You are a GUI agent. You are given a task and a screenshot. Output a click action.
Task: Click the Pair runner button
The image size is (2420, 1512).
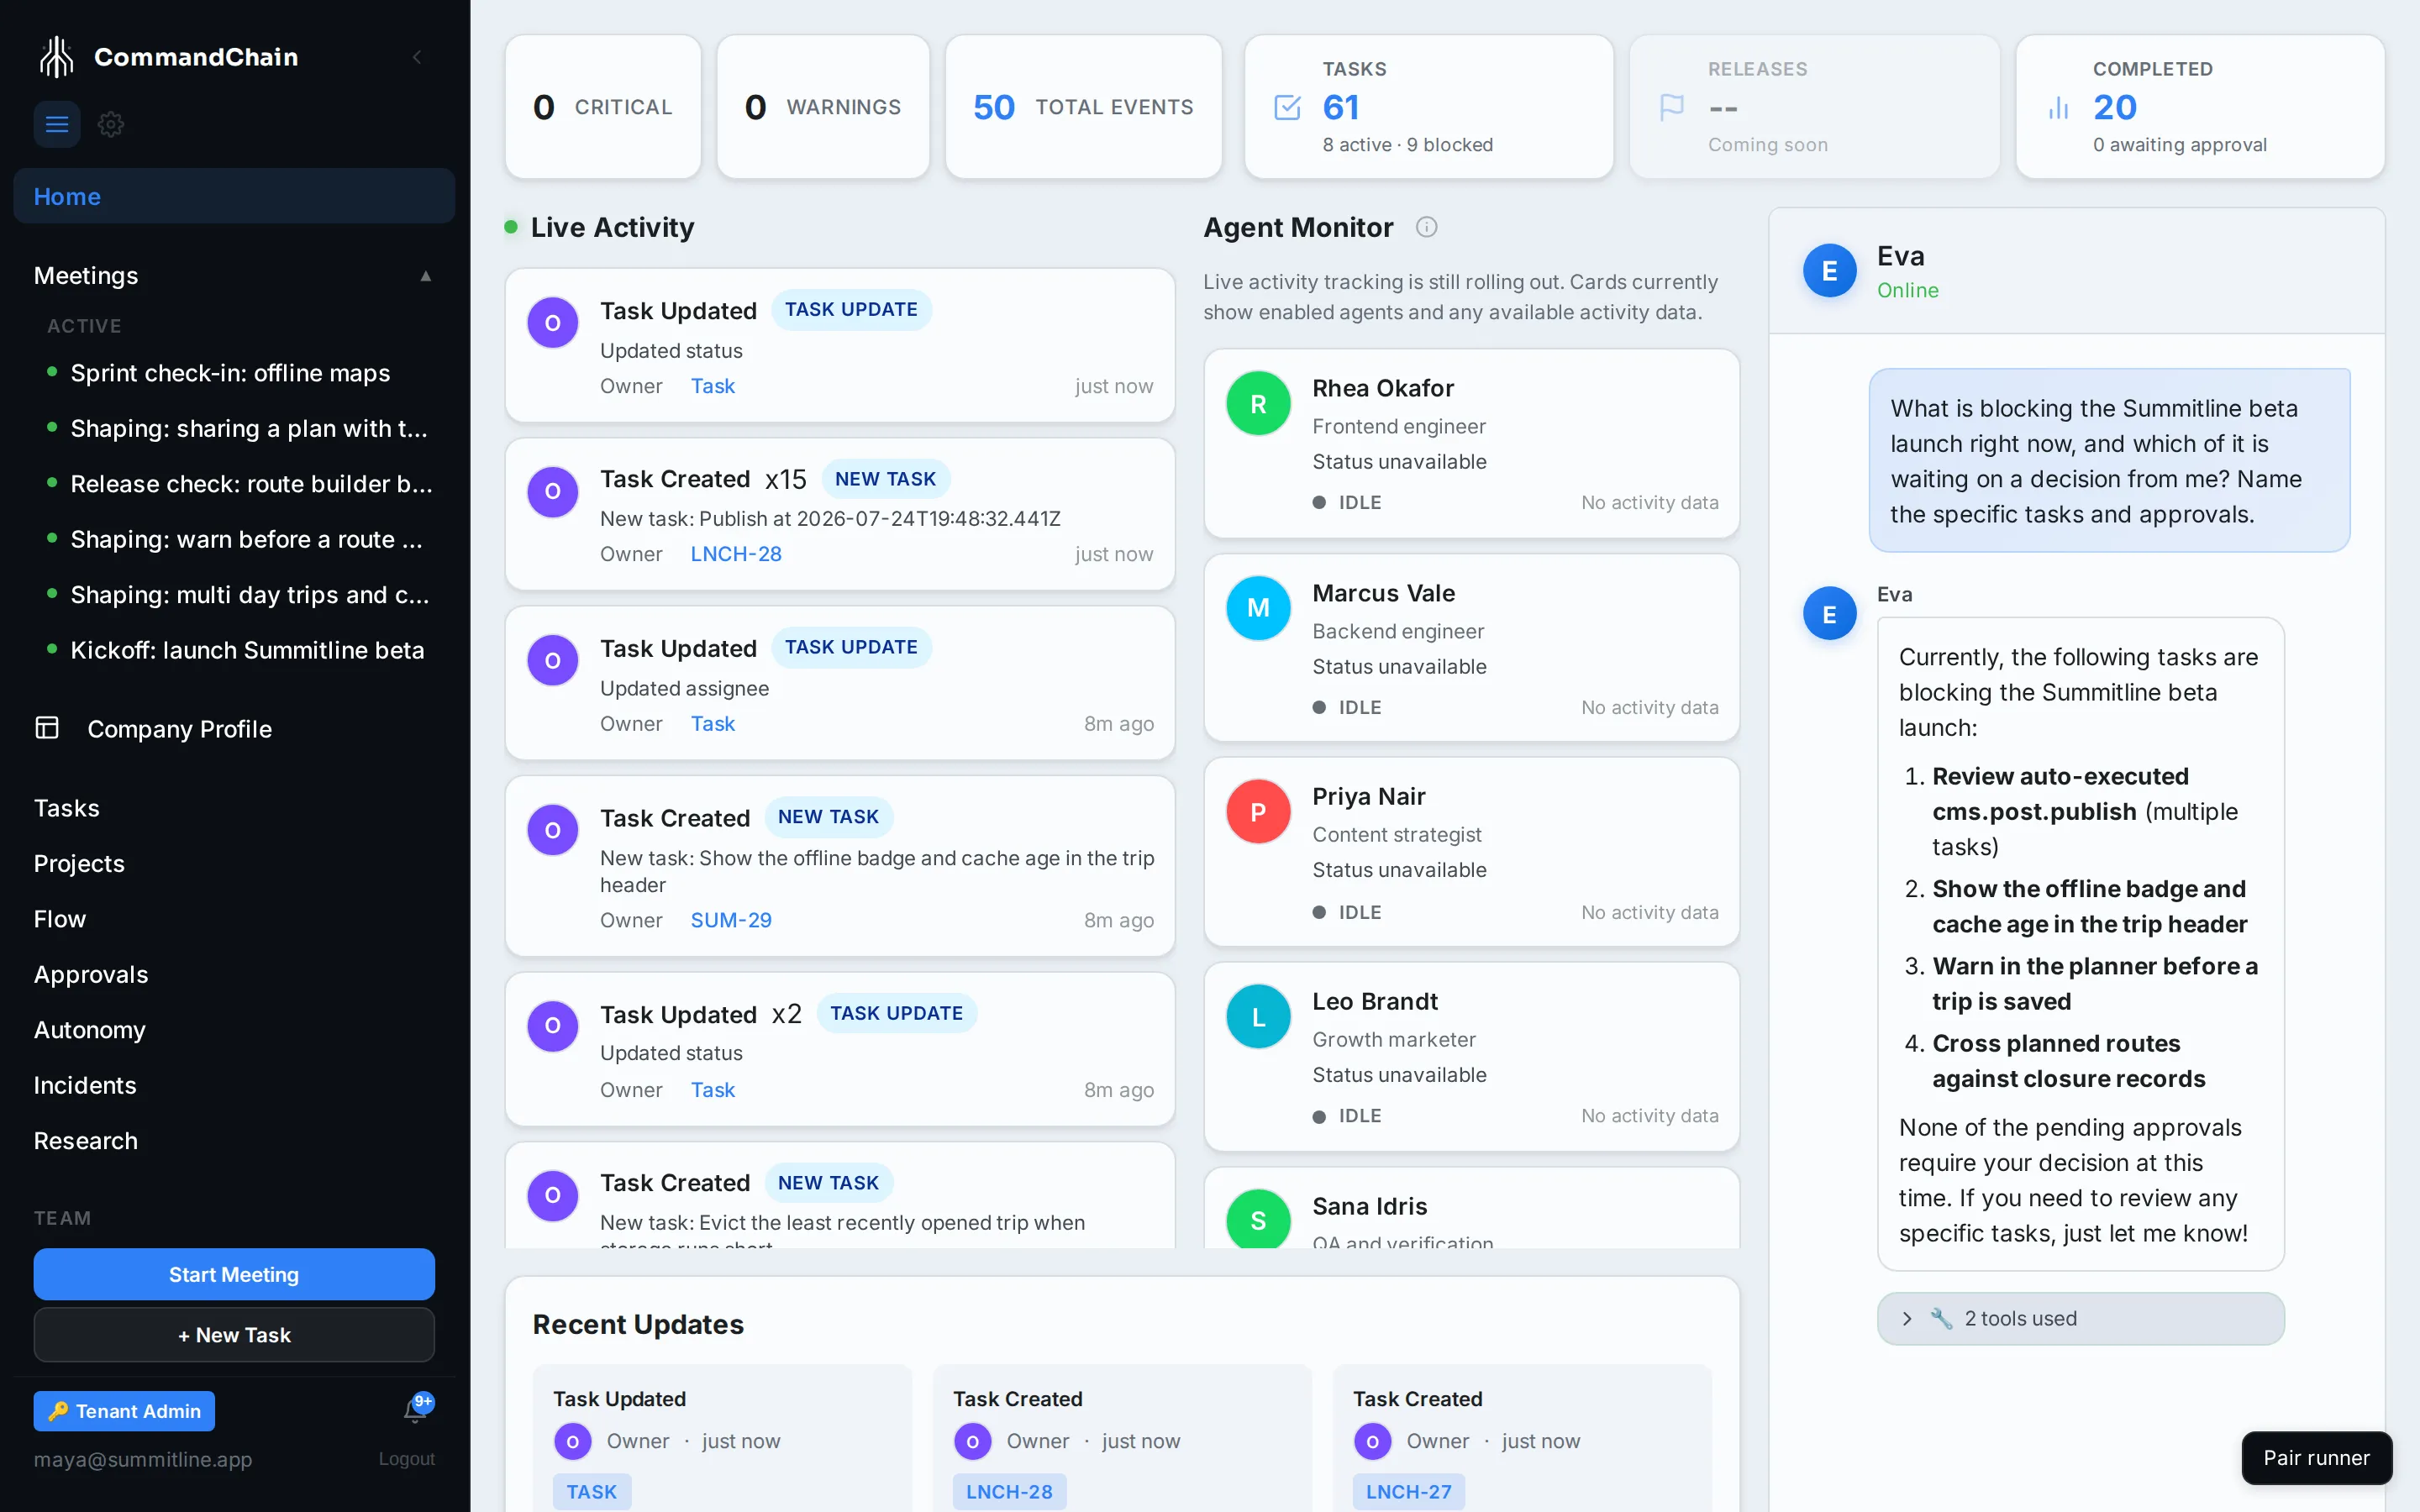coord(2316,1457)
